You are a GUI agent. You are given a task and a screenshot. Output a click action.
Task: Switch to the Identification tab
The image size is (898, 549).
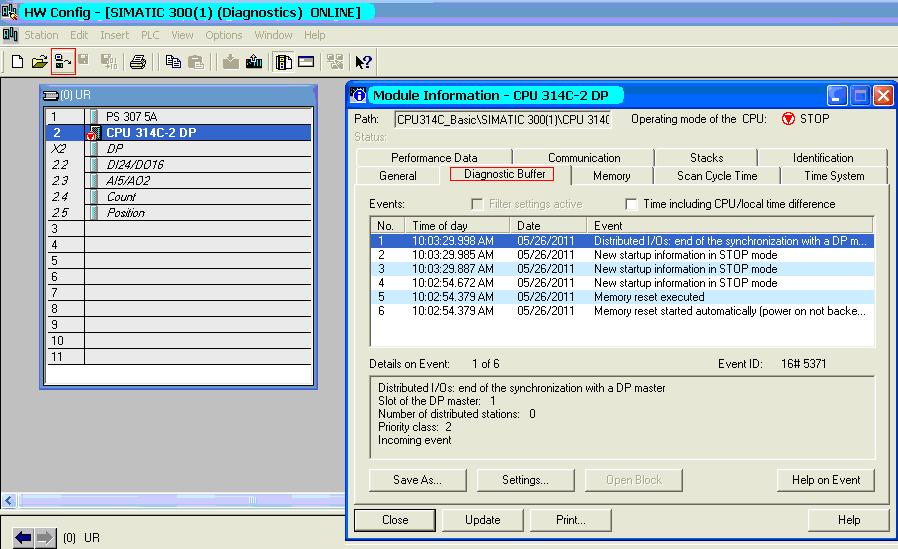(823, 157)
